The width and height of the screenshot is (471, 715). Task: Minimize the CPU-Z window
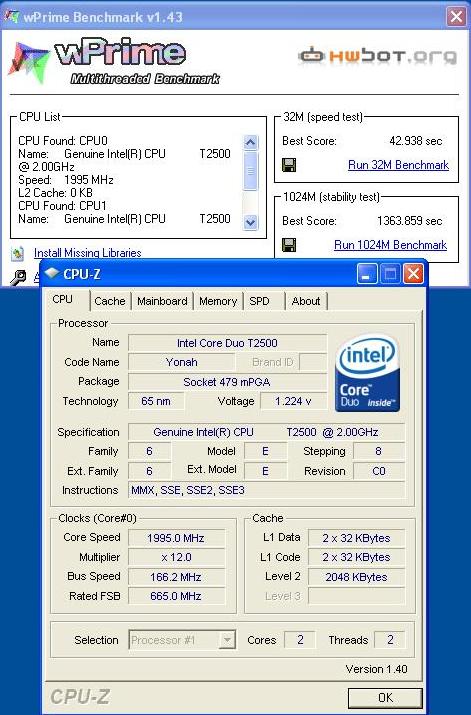[367, 274]
